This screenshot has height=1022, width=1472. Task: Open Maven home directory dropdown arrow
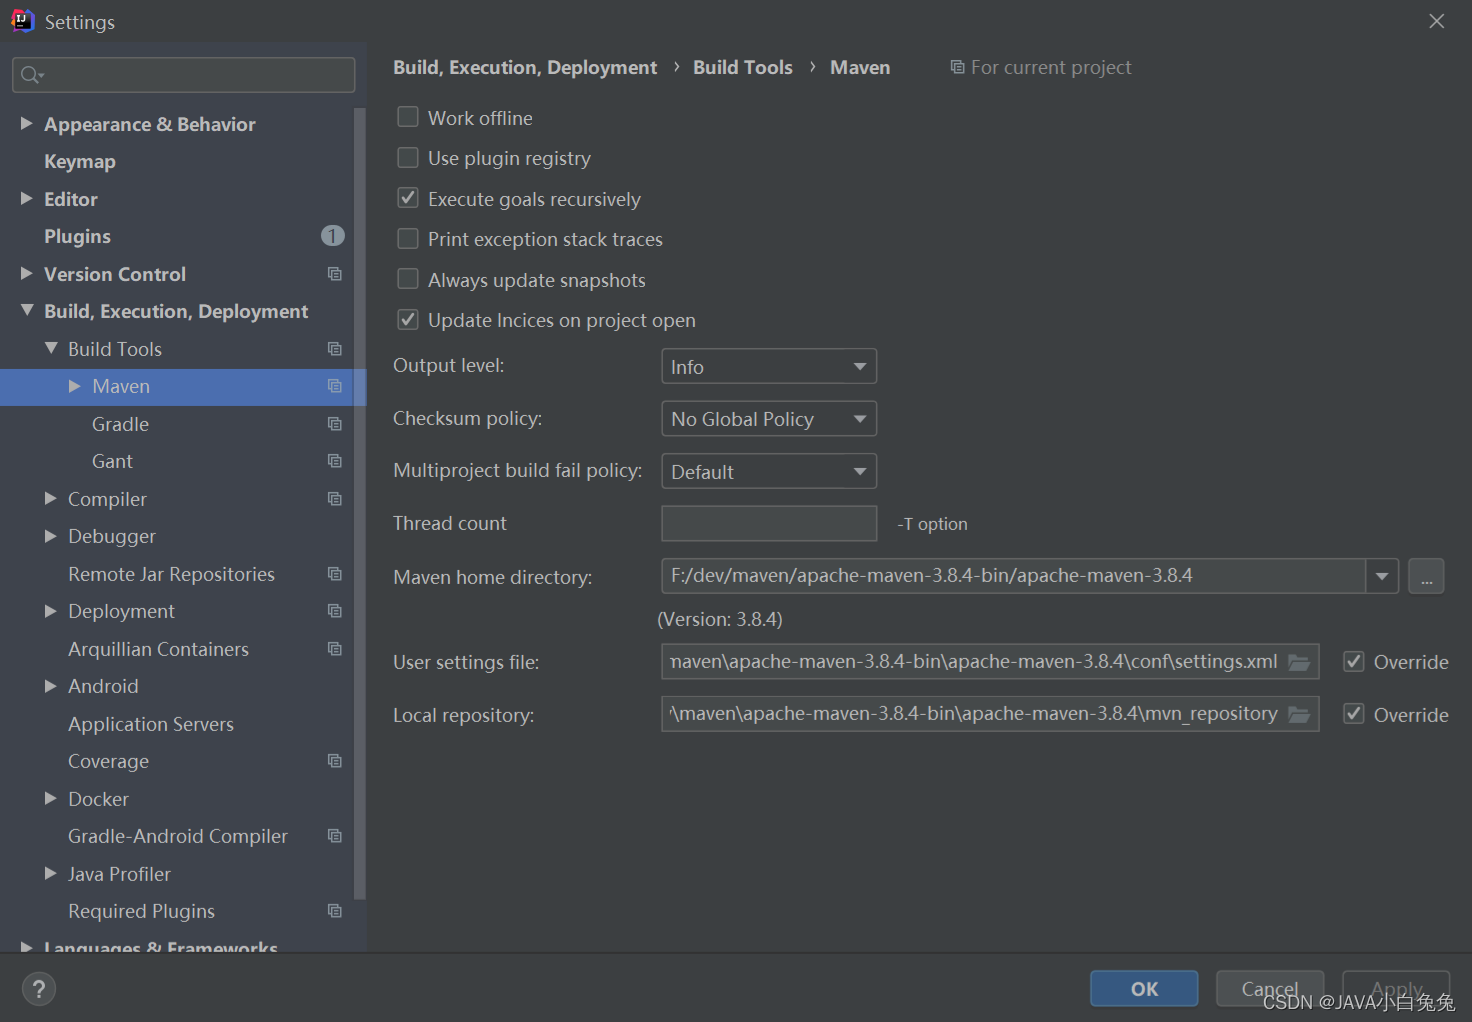click(x=1382, y=576)
